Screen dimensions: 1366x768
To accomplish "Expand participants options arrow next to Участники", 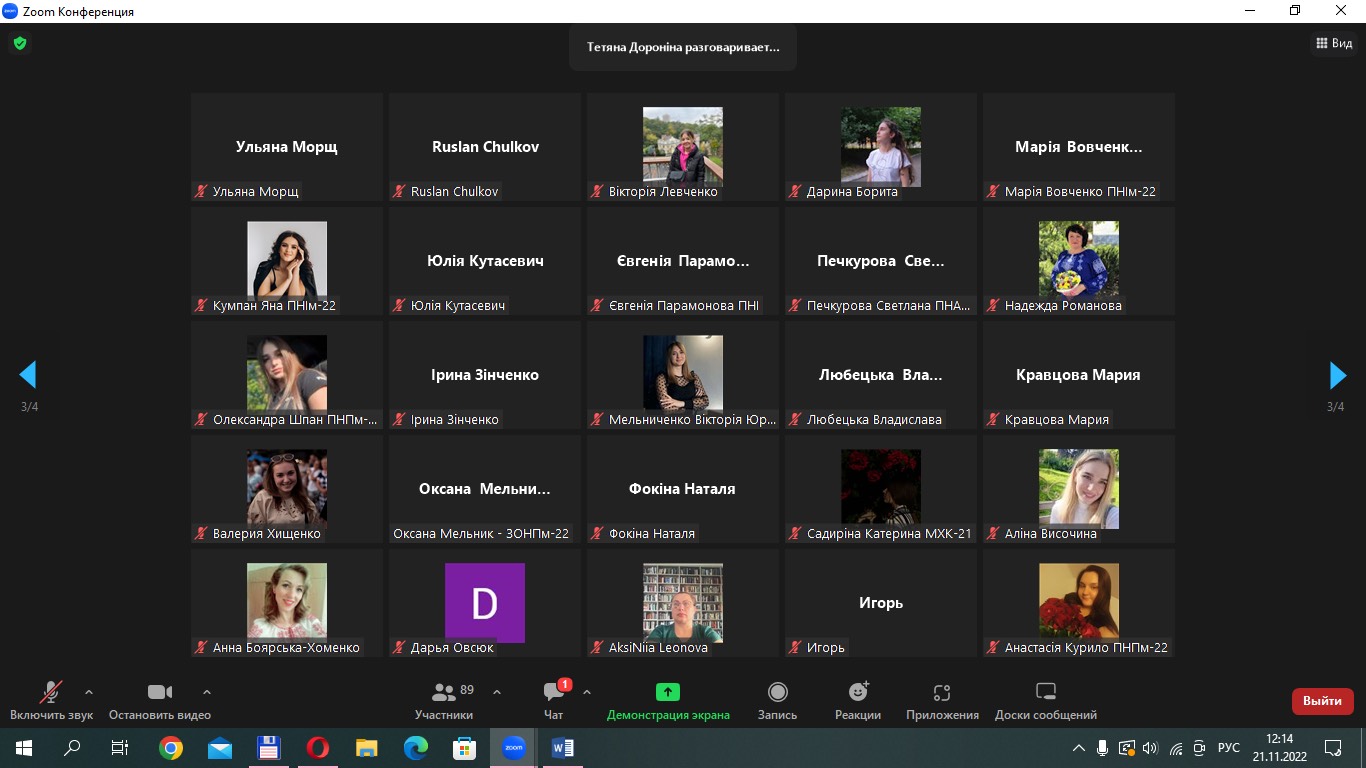I will click(x=497, y=691).
